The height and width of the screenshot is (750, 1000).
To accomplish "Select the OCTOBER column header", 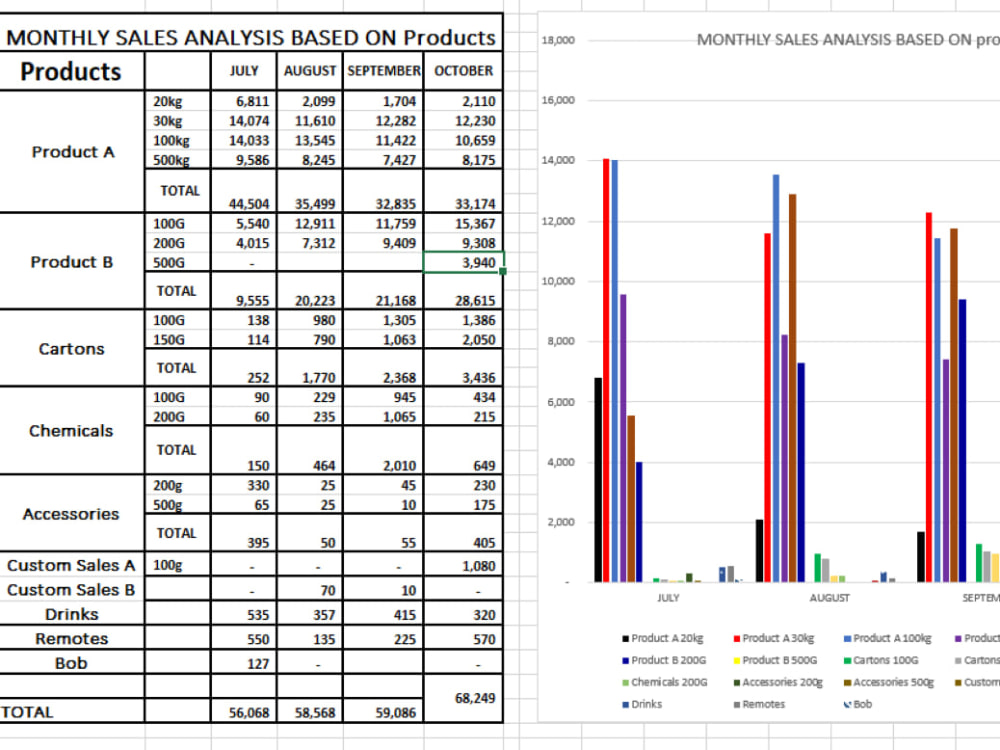I will click(x=464, y=71).
